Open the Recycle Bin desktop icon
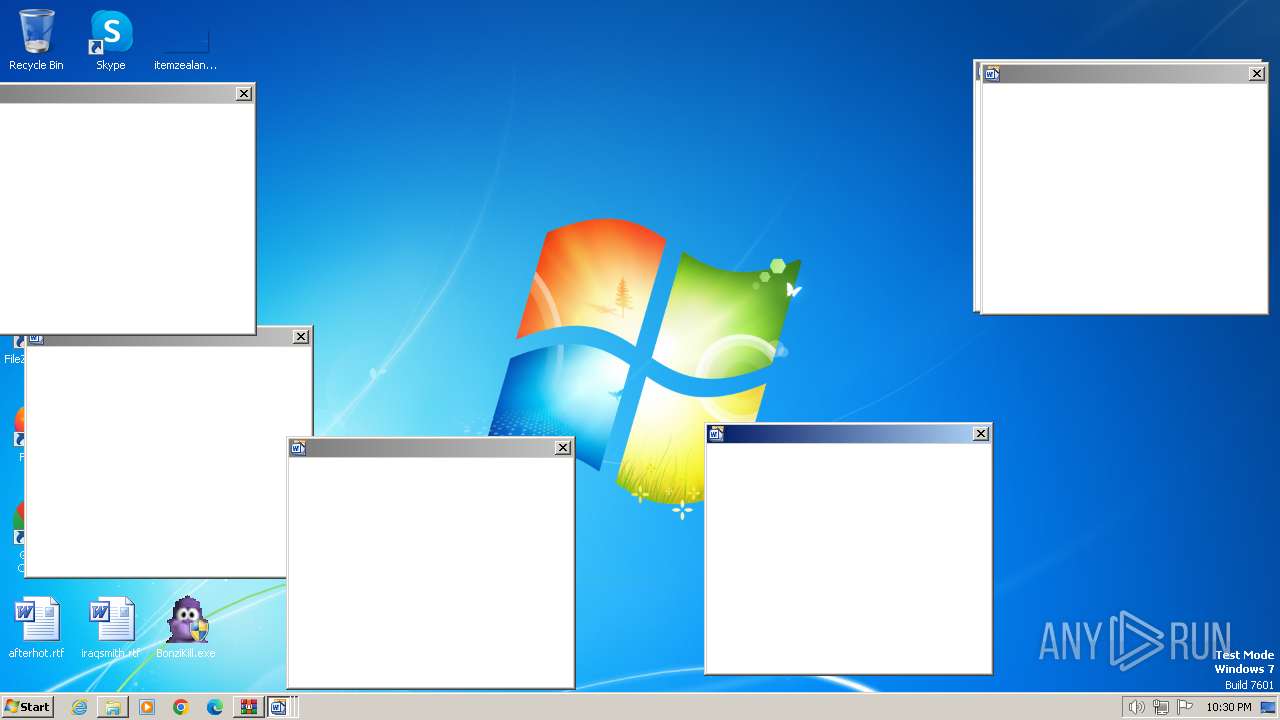The width and height of the screenshot is (1280, 720). 36,40
